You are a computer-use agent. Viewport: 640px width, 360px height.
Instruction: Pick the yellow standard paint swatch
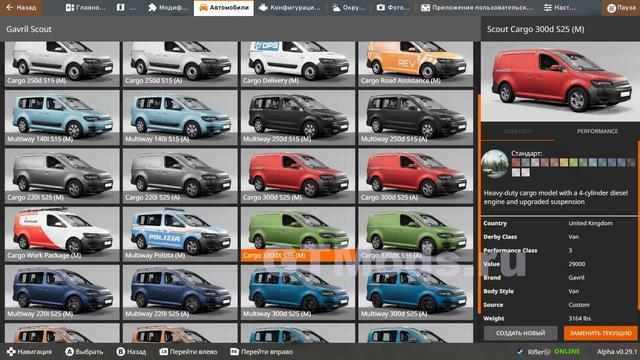tap(564, 162)
